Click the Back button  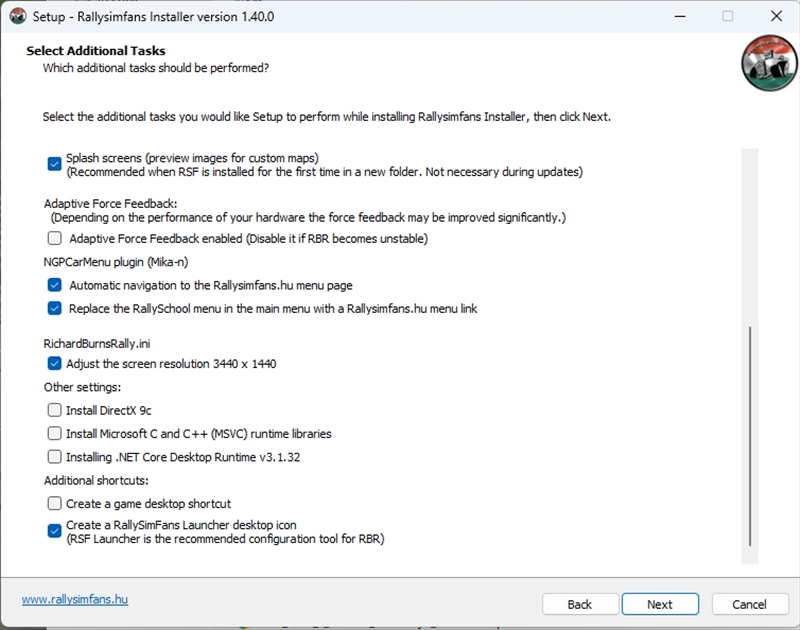(579, 604)
